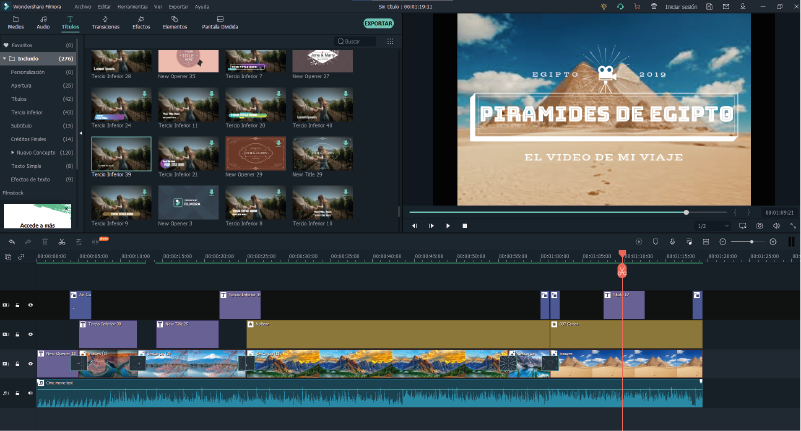The height and width of the screenshot is (431, 801).
Task: Expand the Nuevo Concepto category
Action: [13, 152]
